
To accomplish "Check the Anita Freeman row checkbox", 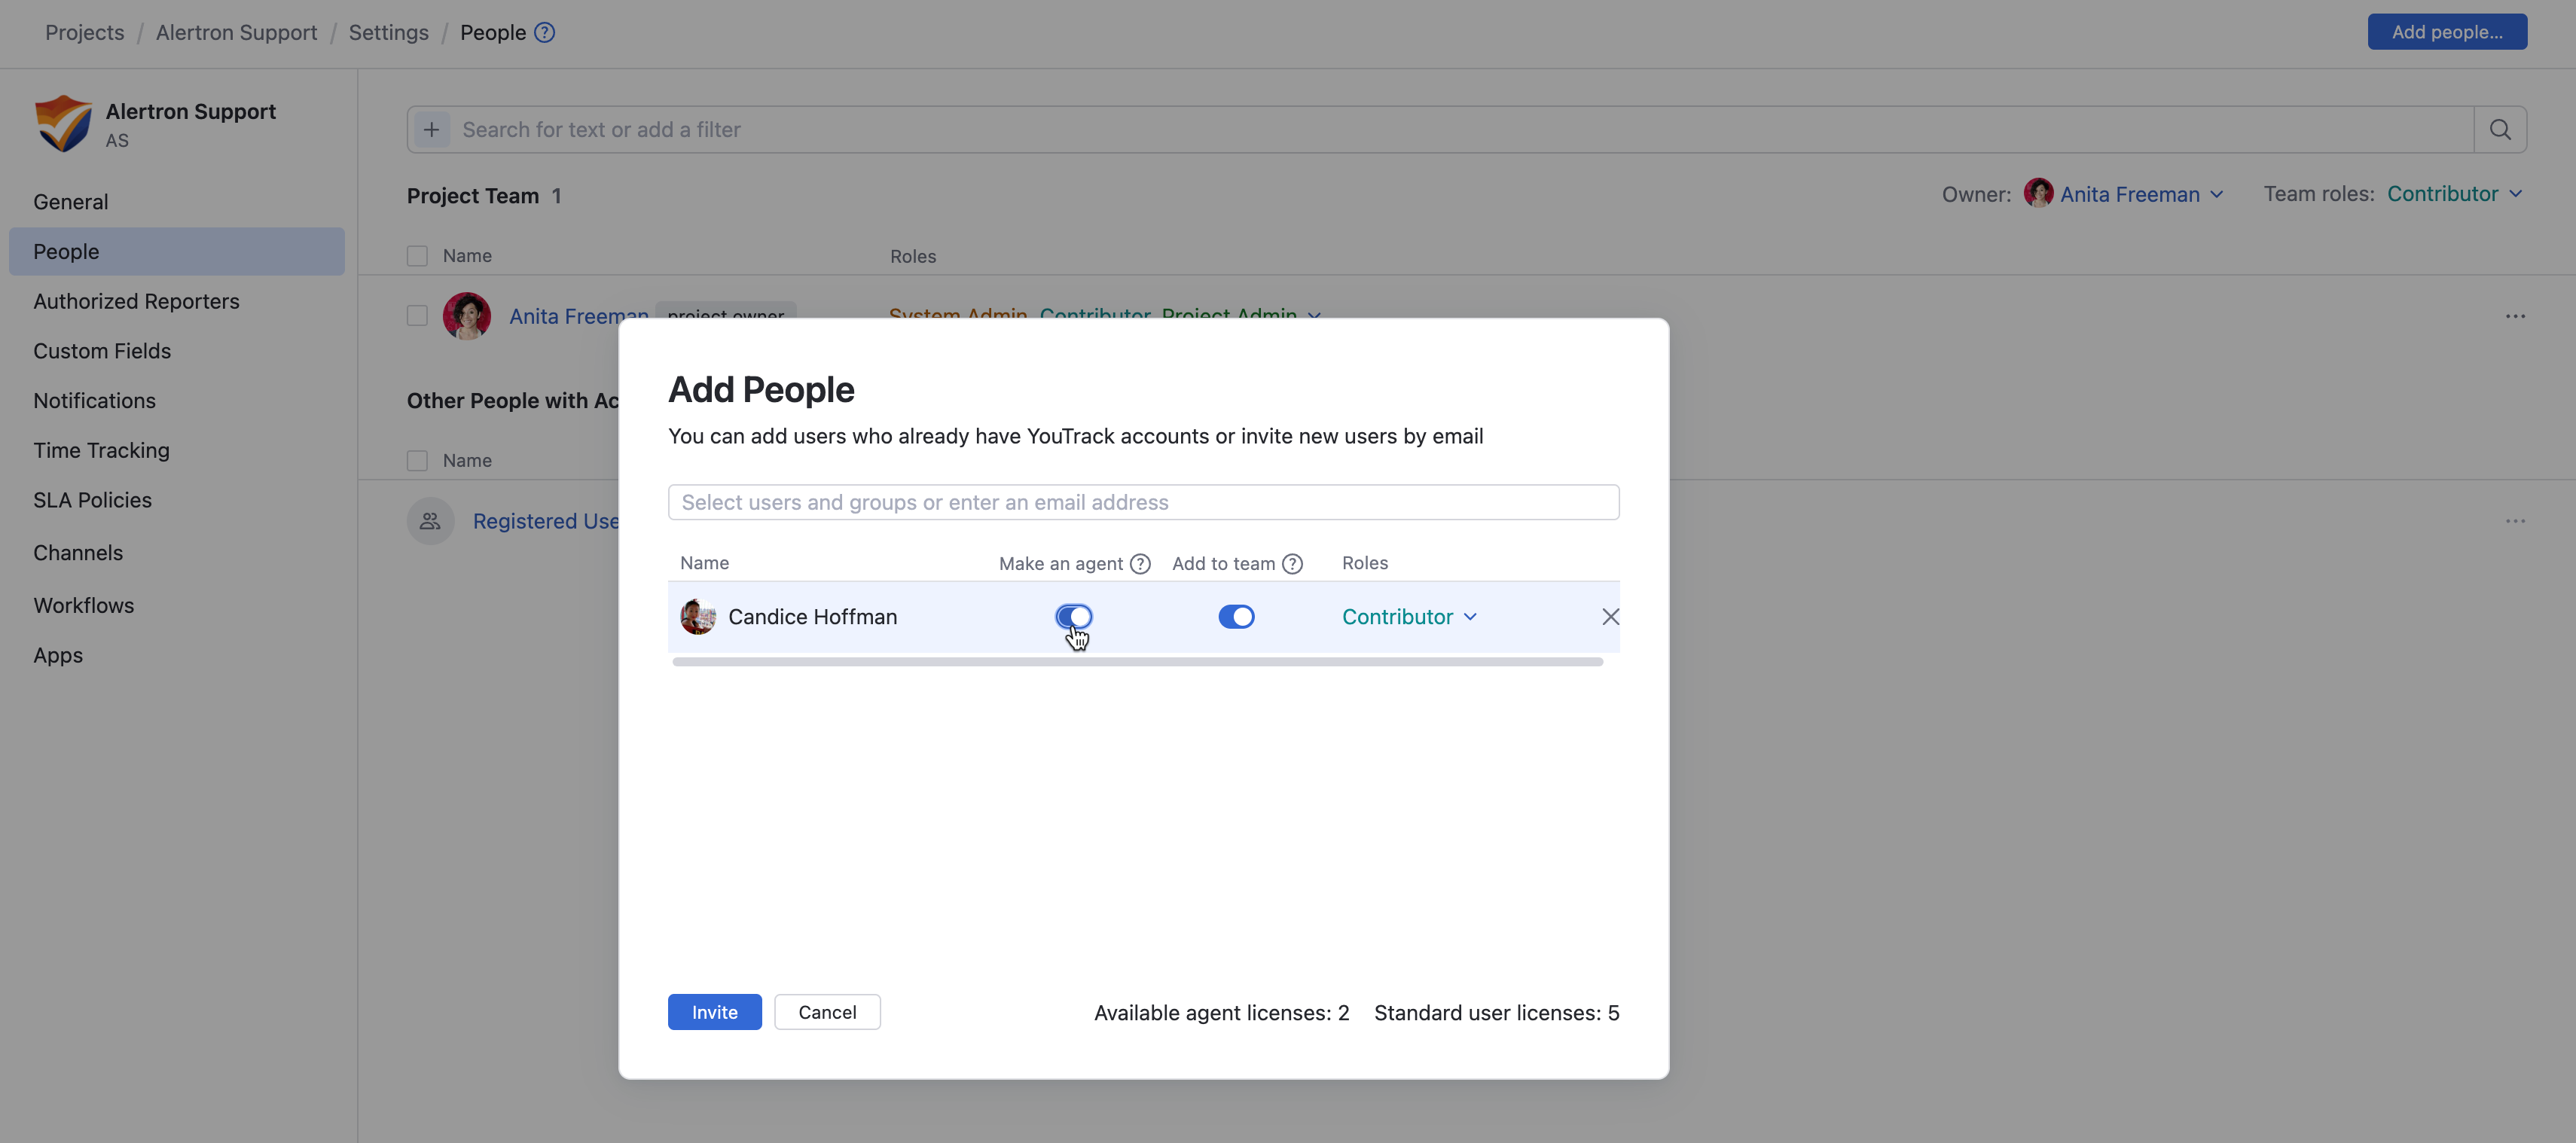I will (417, 316).
